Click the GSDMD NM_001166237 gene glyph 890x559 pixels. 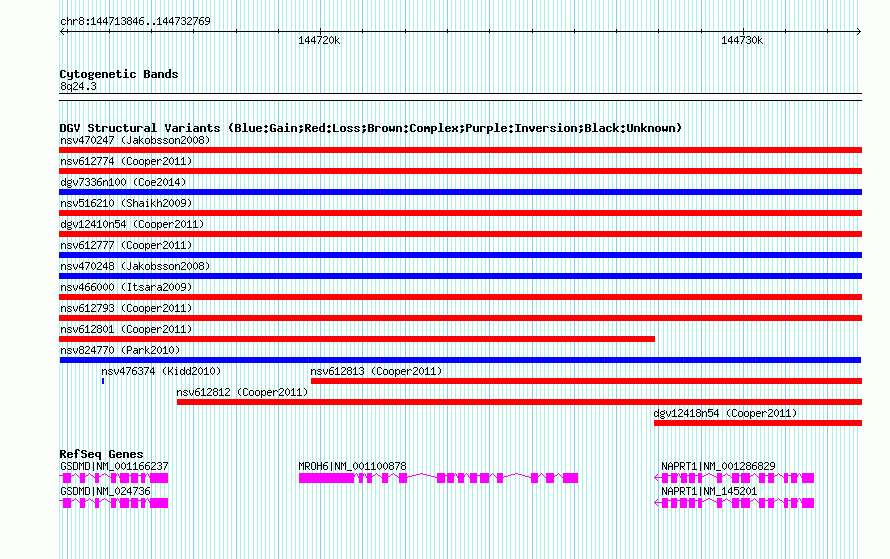(114, 478)
